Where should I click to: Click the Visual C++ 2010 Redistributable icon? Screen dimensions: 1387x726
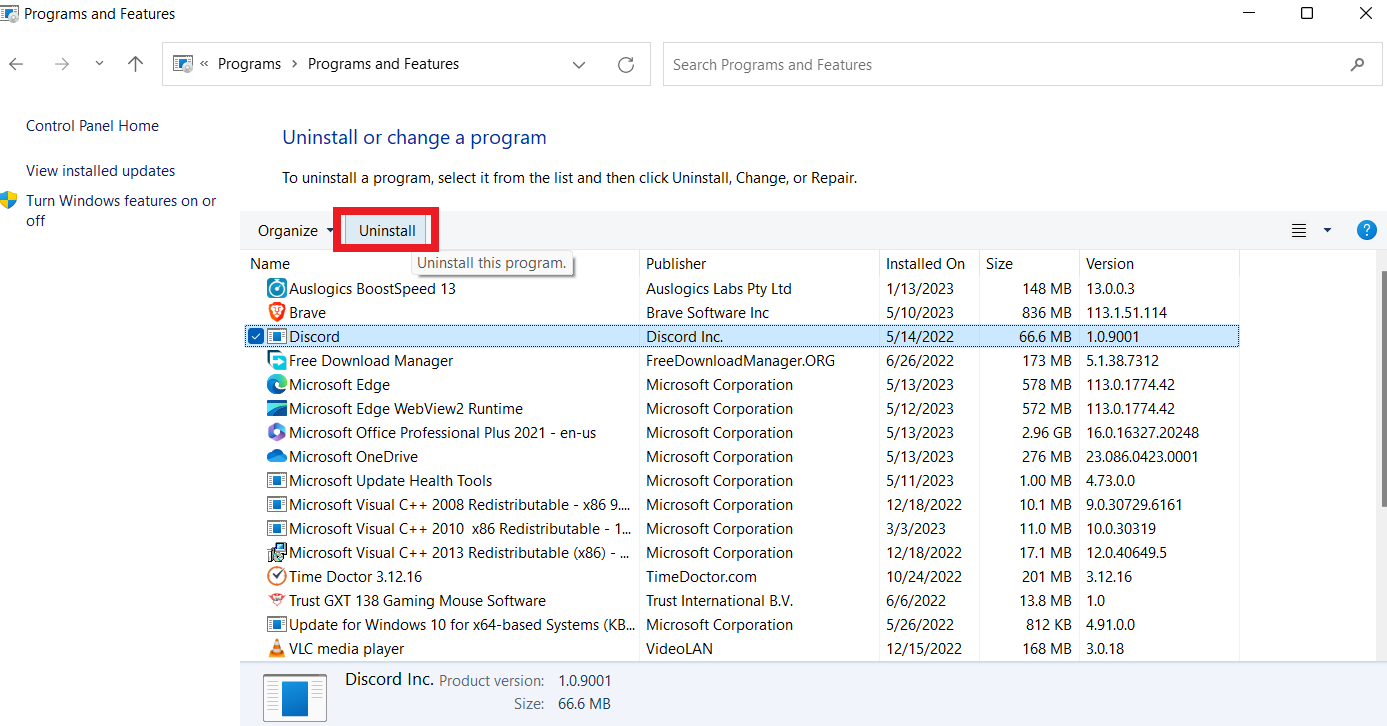point(277,528)
